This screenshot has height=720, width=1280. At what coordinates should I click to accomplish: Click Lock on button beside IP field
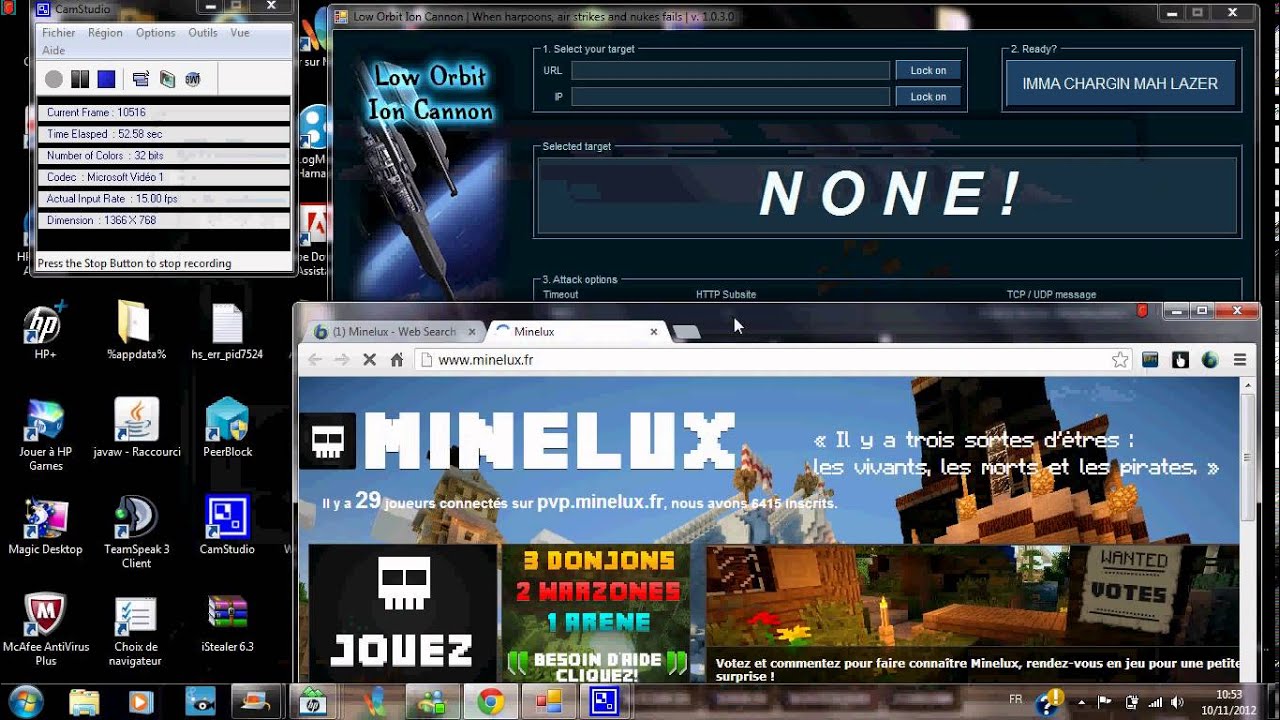pyautogui.click(x=928, y=97)
